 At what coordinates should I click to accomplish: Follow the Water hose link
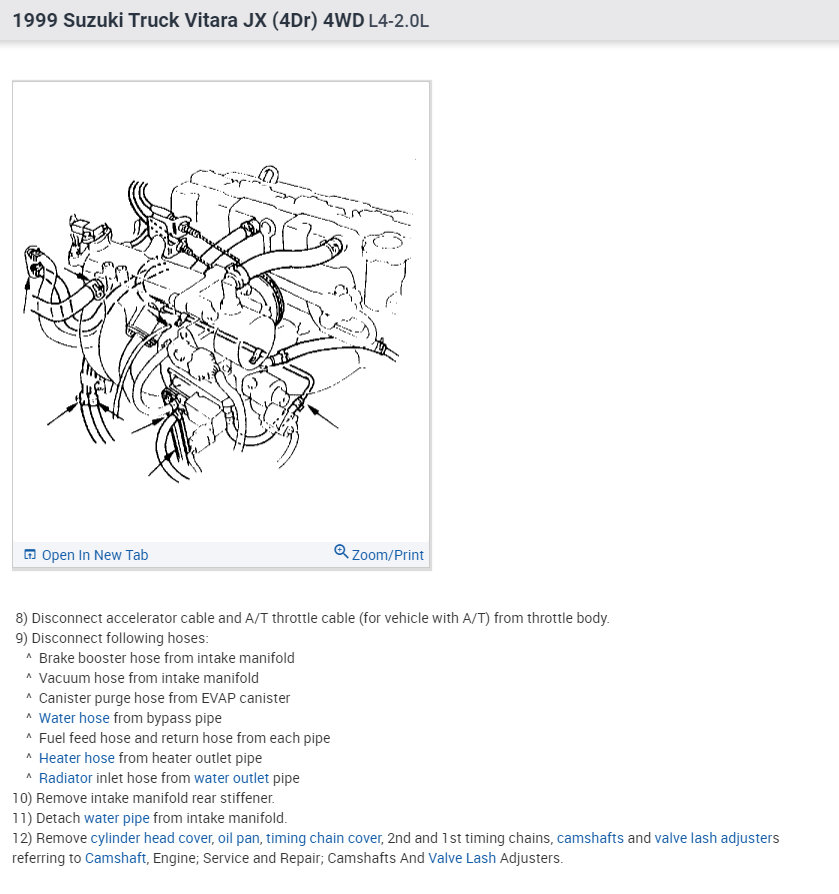point(74,718)
